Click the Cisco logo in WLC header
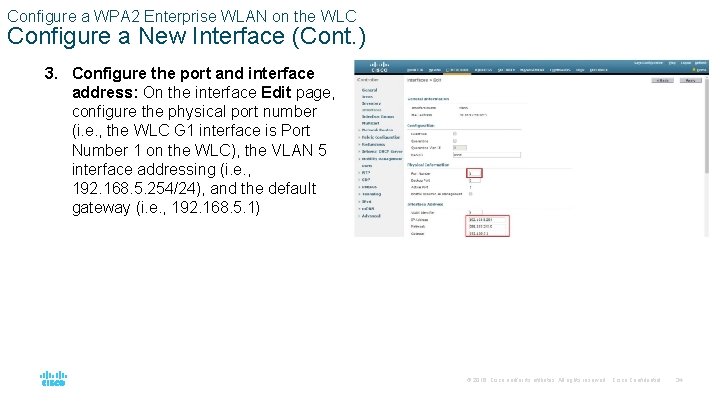The image size is (720, 405). point(379,67)
